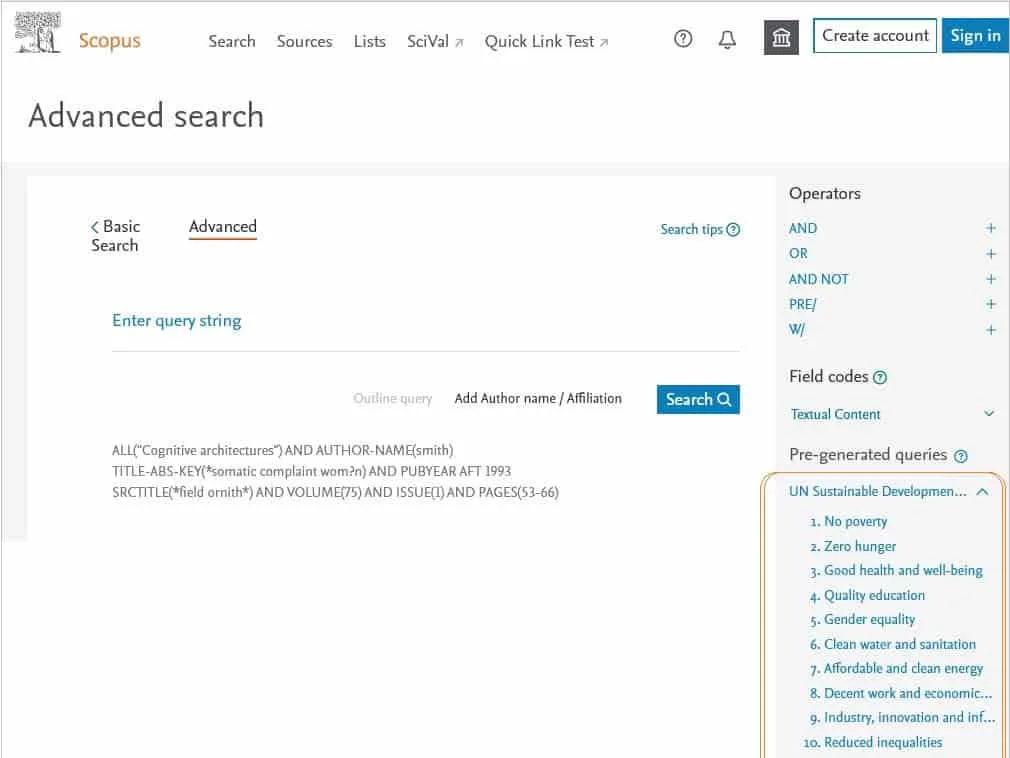The width and height of the screenshot is (1010, 758).
Task: Open the Pre-generated queries help icon
Action: [x=961, y=456]
